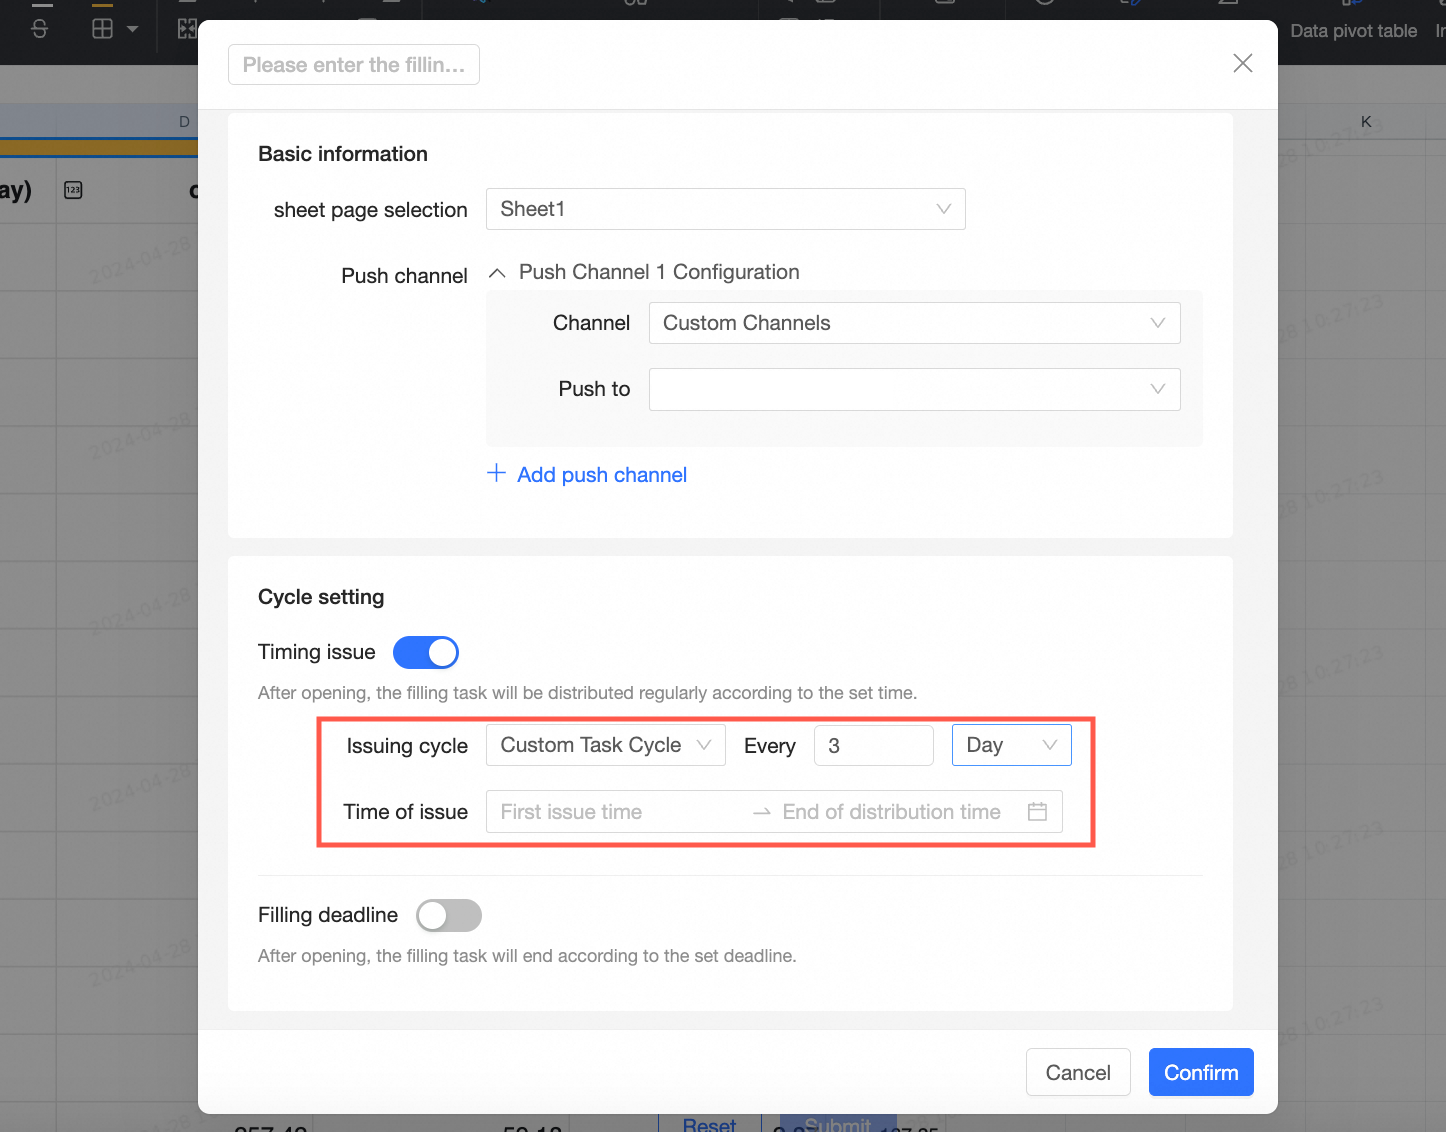Click the strikethrough formatting icon
This screenshot has height=1132, width=1446.
tap(40, 29)
